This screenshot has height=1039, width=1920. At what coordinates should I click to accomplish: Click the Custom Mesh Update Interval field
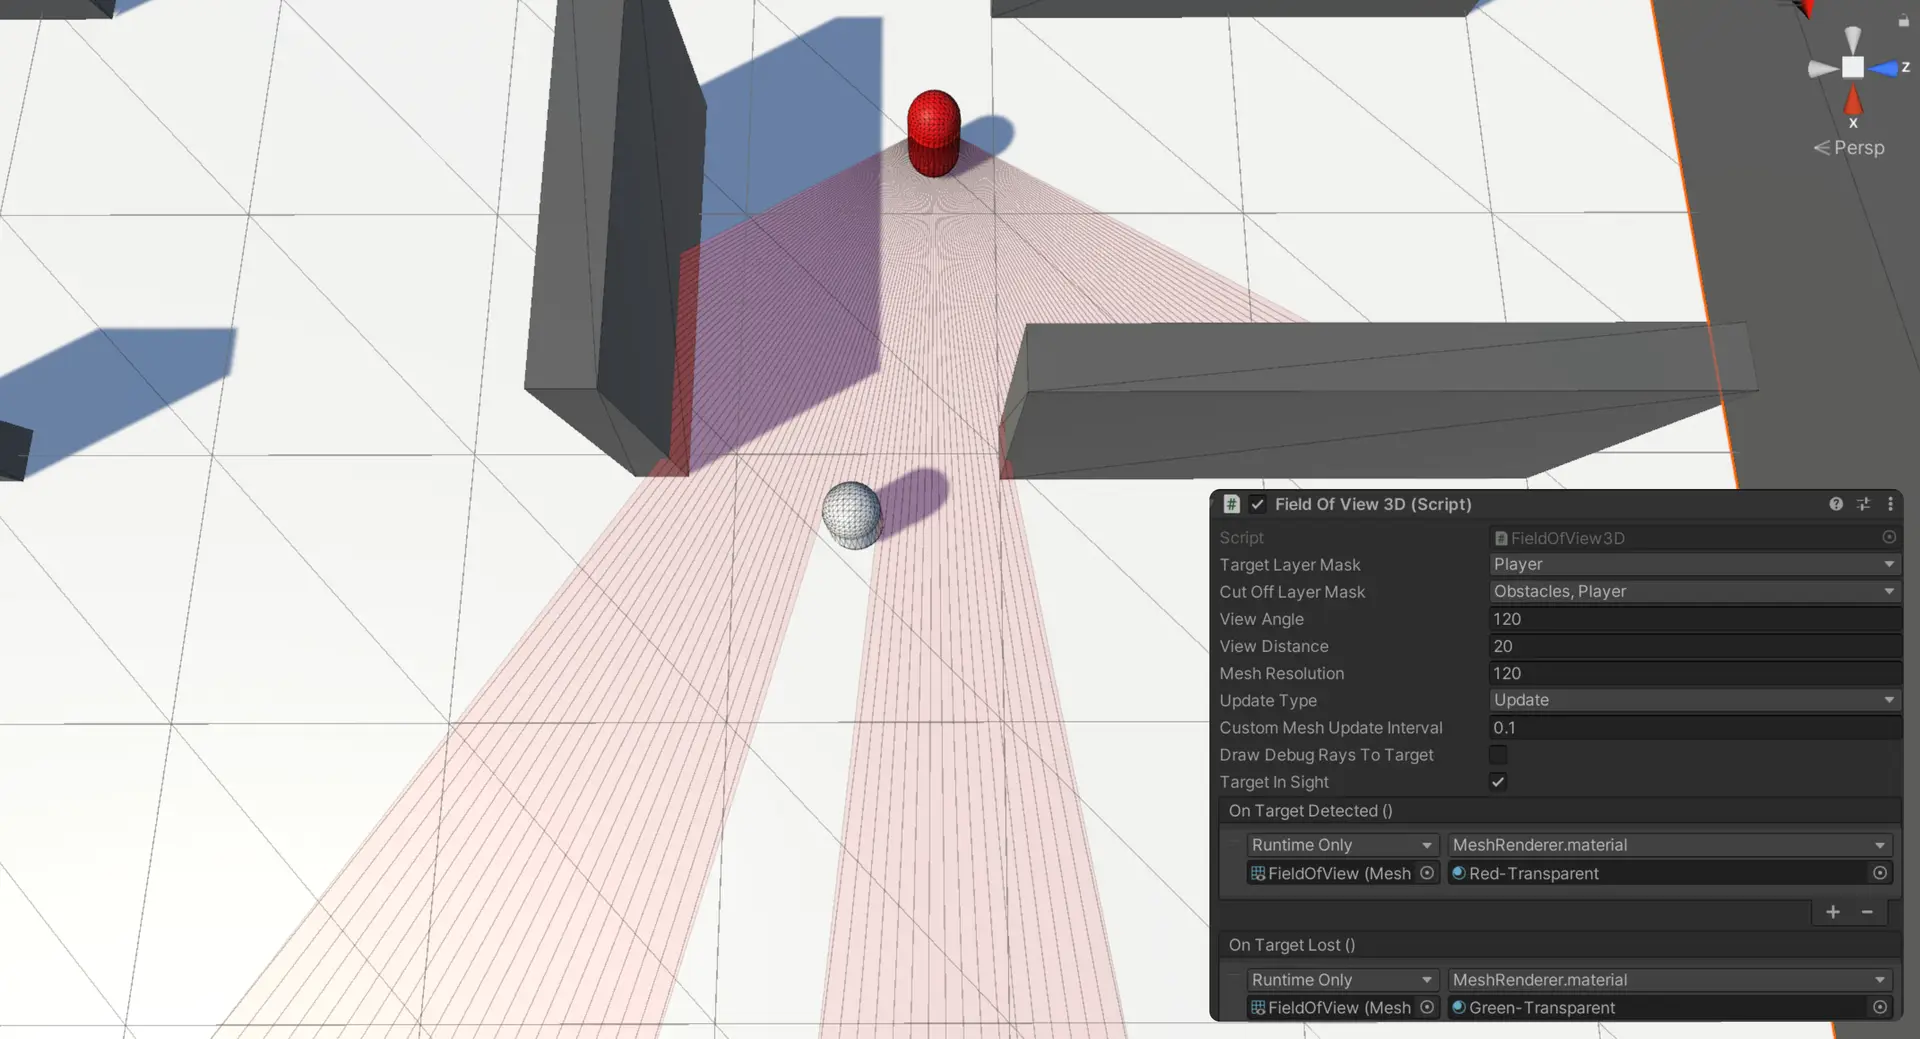pyautogui.click(x=1695, y=728)
